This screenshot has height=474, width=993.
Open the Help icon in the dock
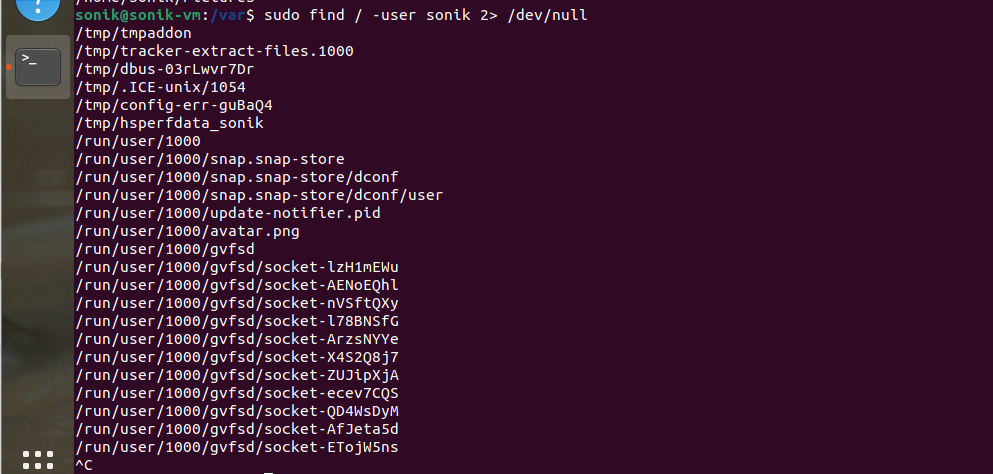pos(38,8)
